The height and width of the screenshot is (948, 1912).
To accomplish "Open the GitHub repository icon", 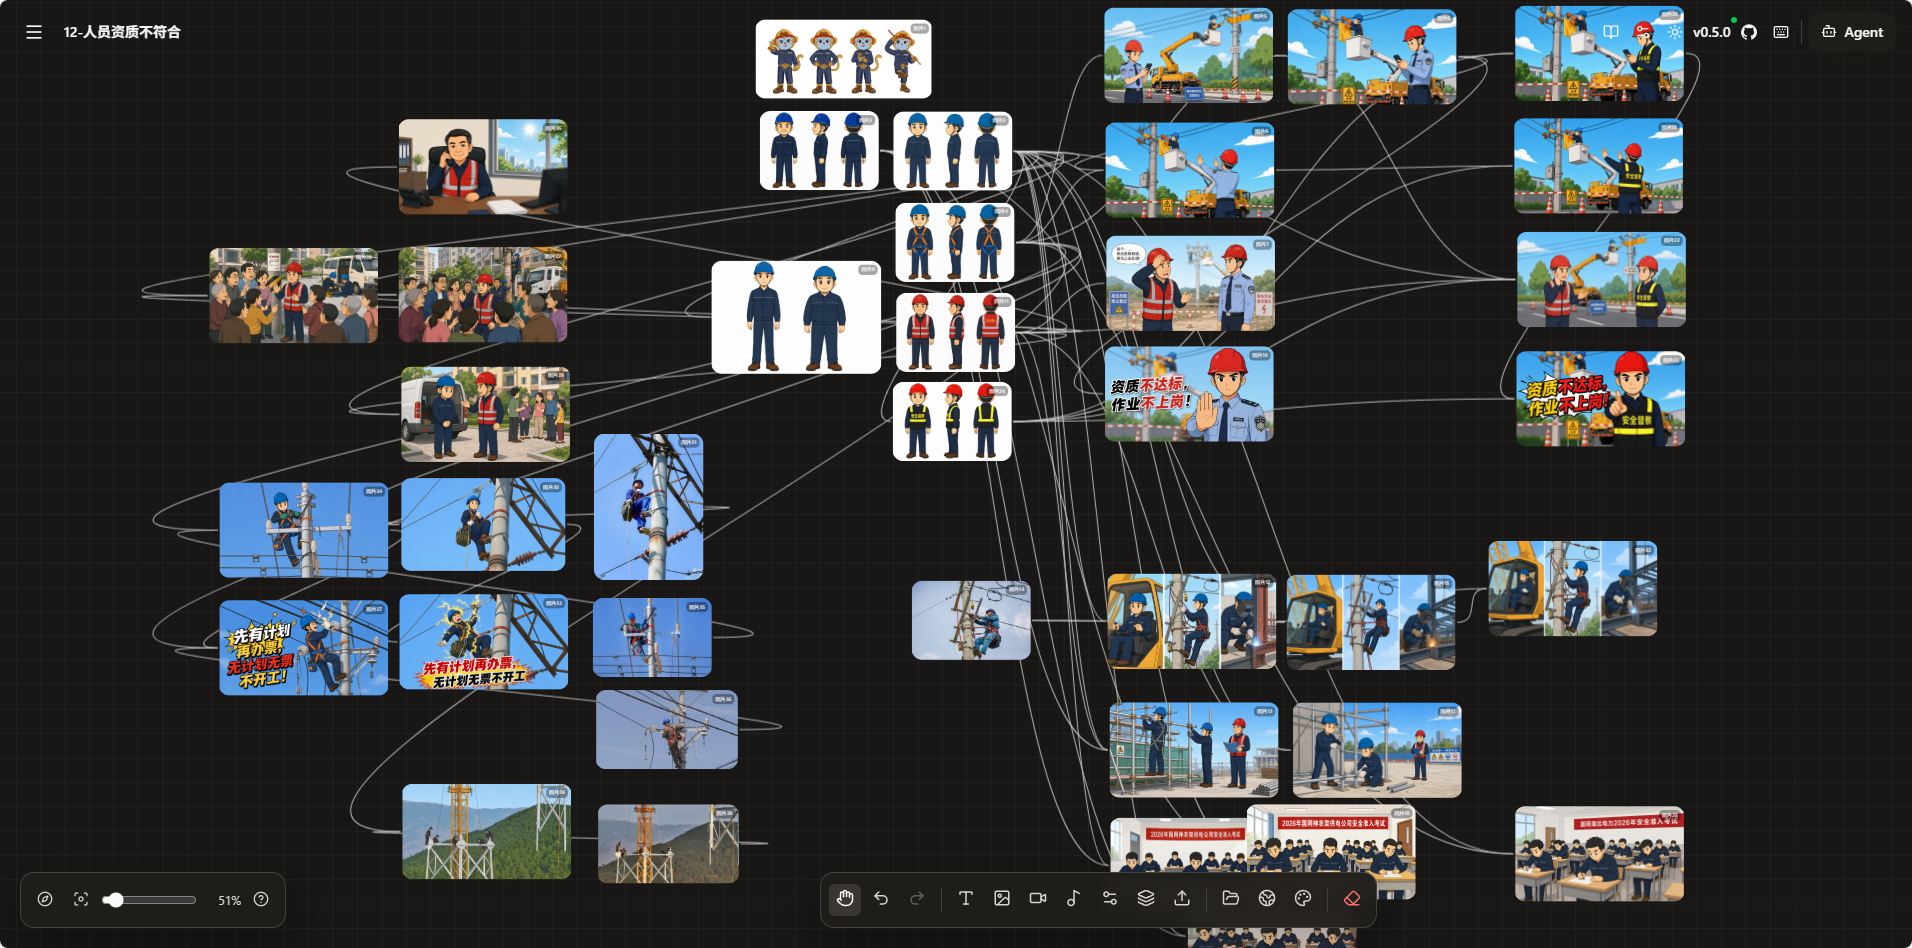I will coord(1749,32).
